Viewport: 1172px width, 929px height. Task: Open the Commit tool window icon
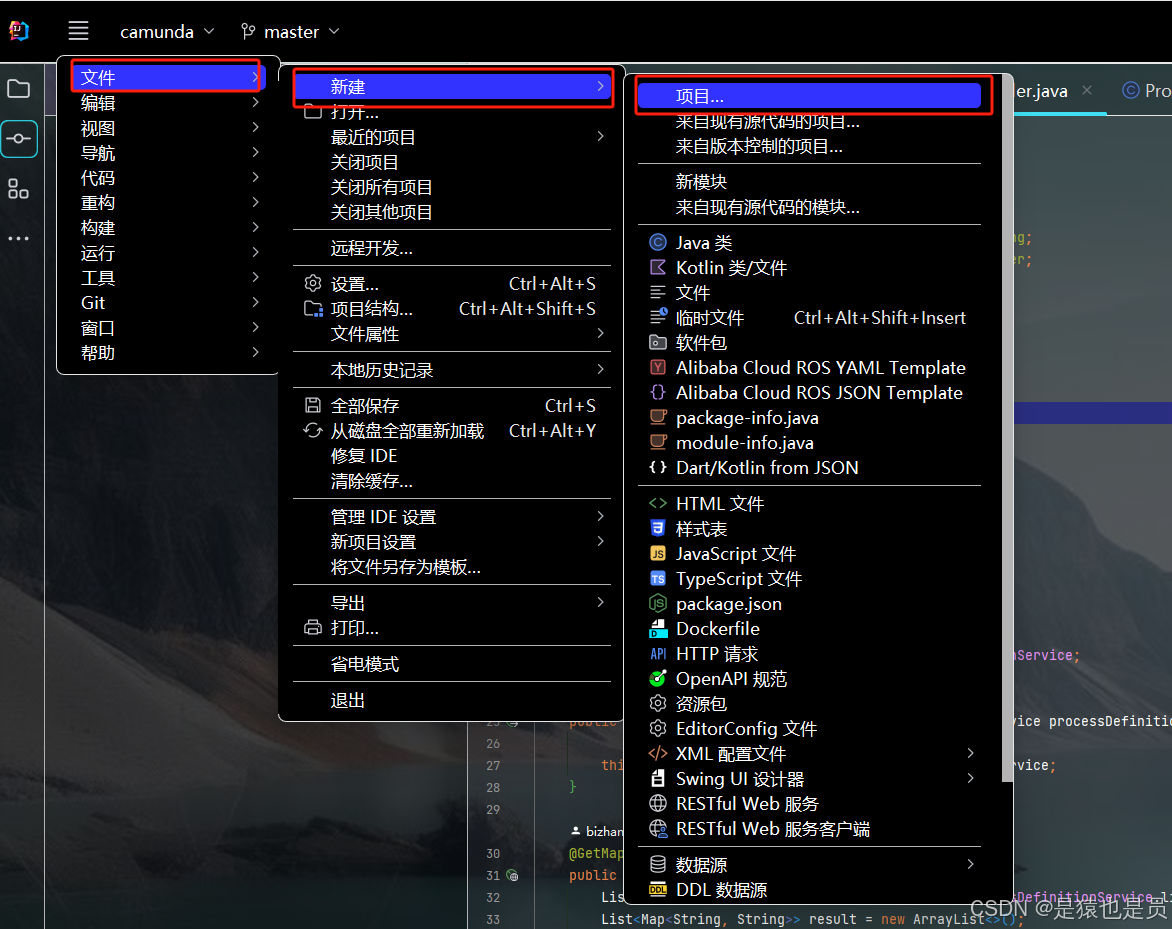pyautogui.click(x=19, y=139)
